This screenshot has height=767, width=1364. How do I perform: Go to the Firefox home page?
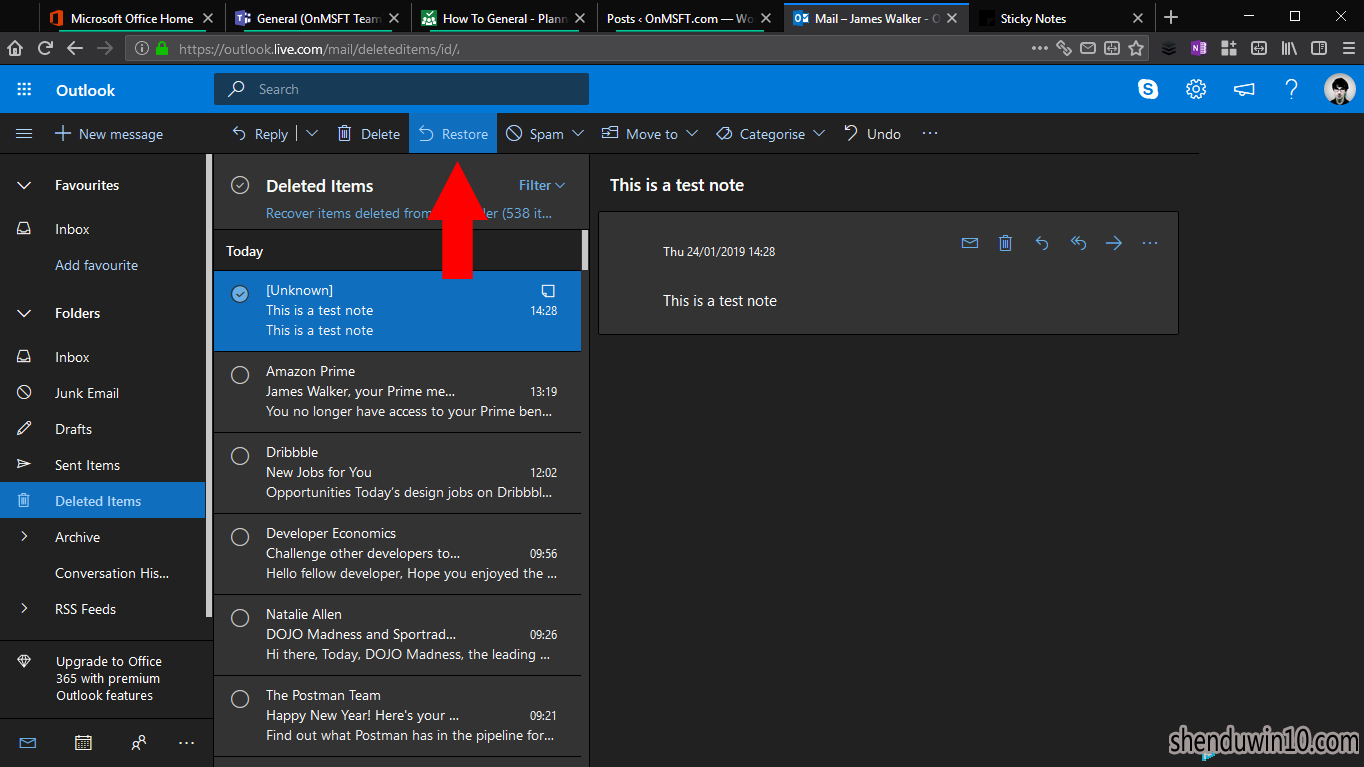[x=15, y=47]
